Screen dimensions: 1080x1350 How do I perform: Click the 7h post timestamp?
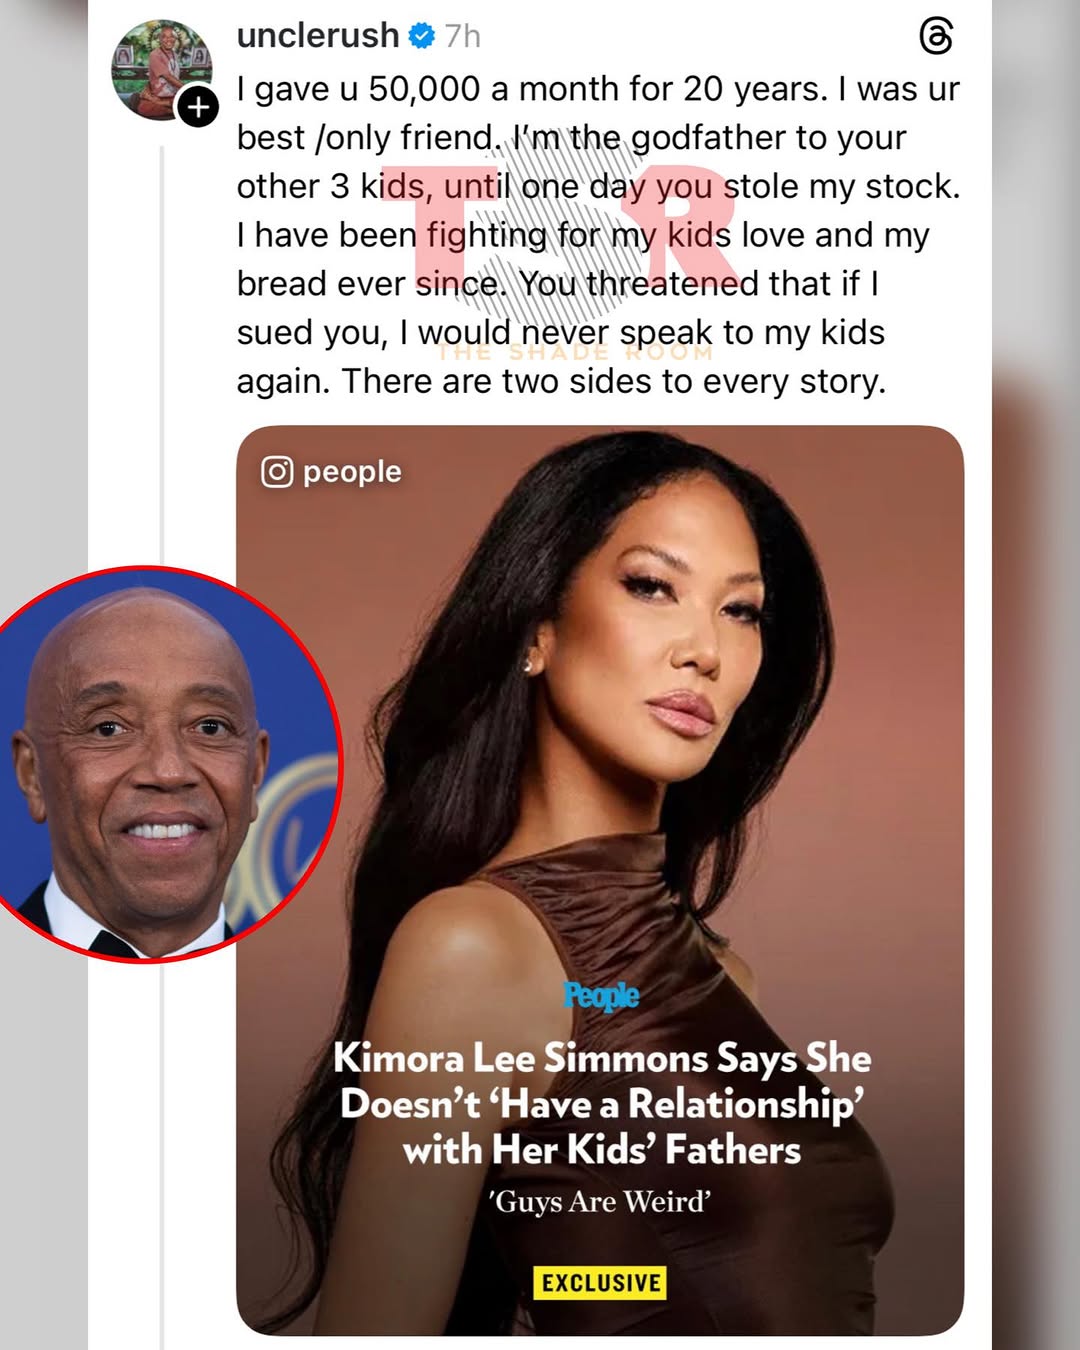pyautogui.click(x=463, y=37)
